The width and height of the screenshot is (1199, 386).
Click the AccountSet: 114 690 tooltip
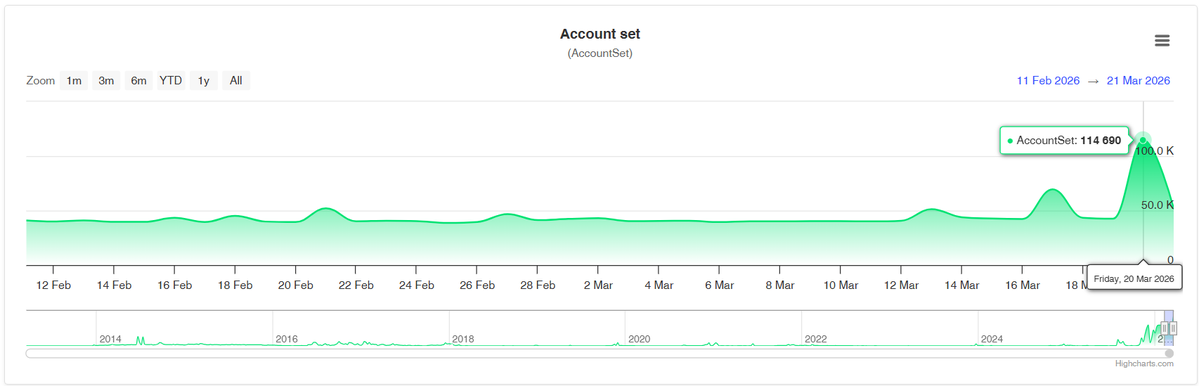1064,141
